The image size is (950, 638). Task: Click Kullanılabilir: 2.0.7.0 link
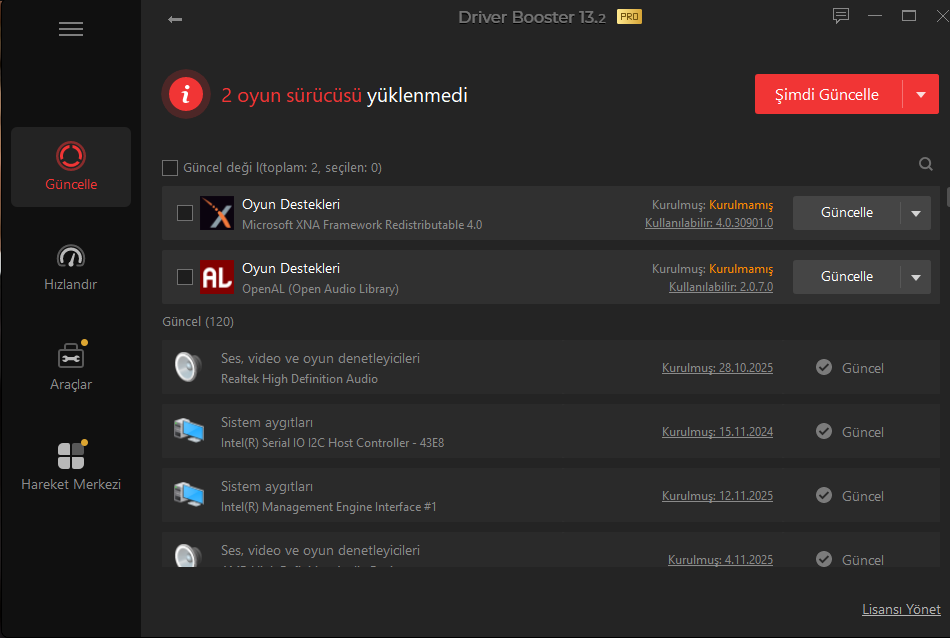point(721,287)
